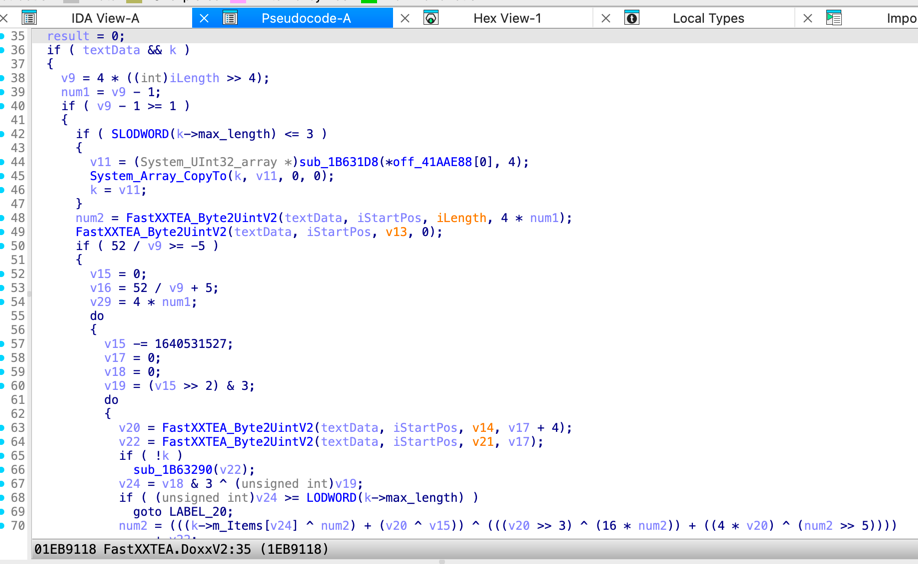Image resolution: width=918 pixels, height=564 pixels.
Task: Toggle breakpoint dot on line 38
Action: click(x=2, y=78)
